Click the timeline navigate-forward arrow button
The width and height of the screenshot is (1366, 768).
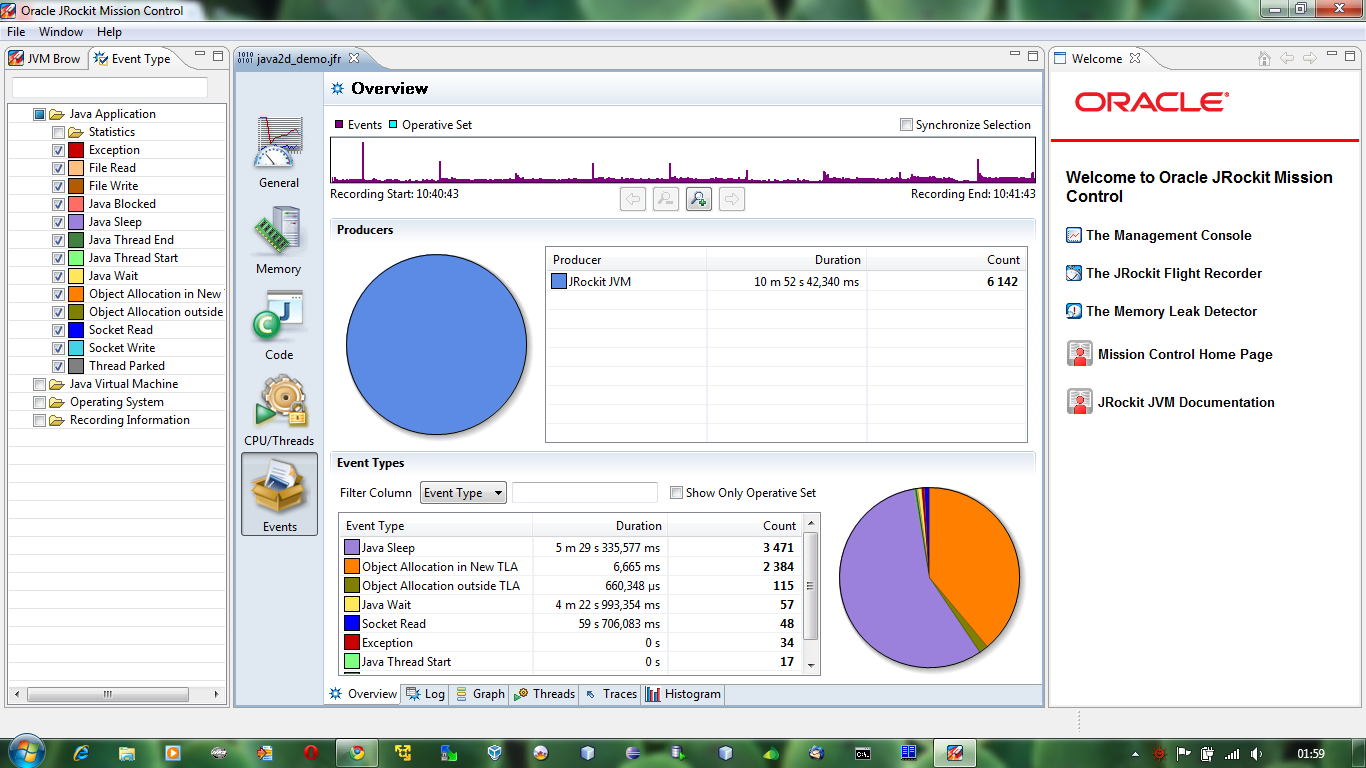[732, 198]
